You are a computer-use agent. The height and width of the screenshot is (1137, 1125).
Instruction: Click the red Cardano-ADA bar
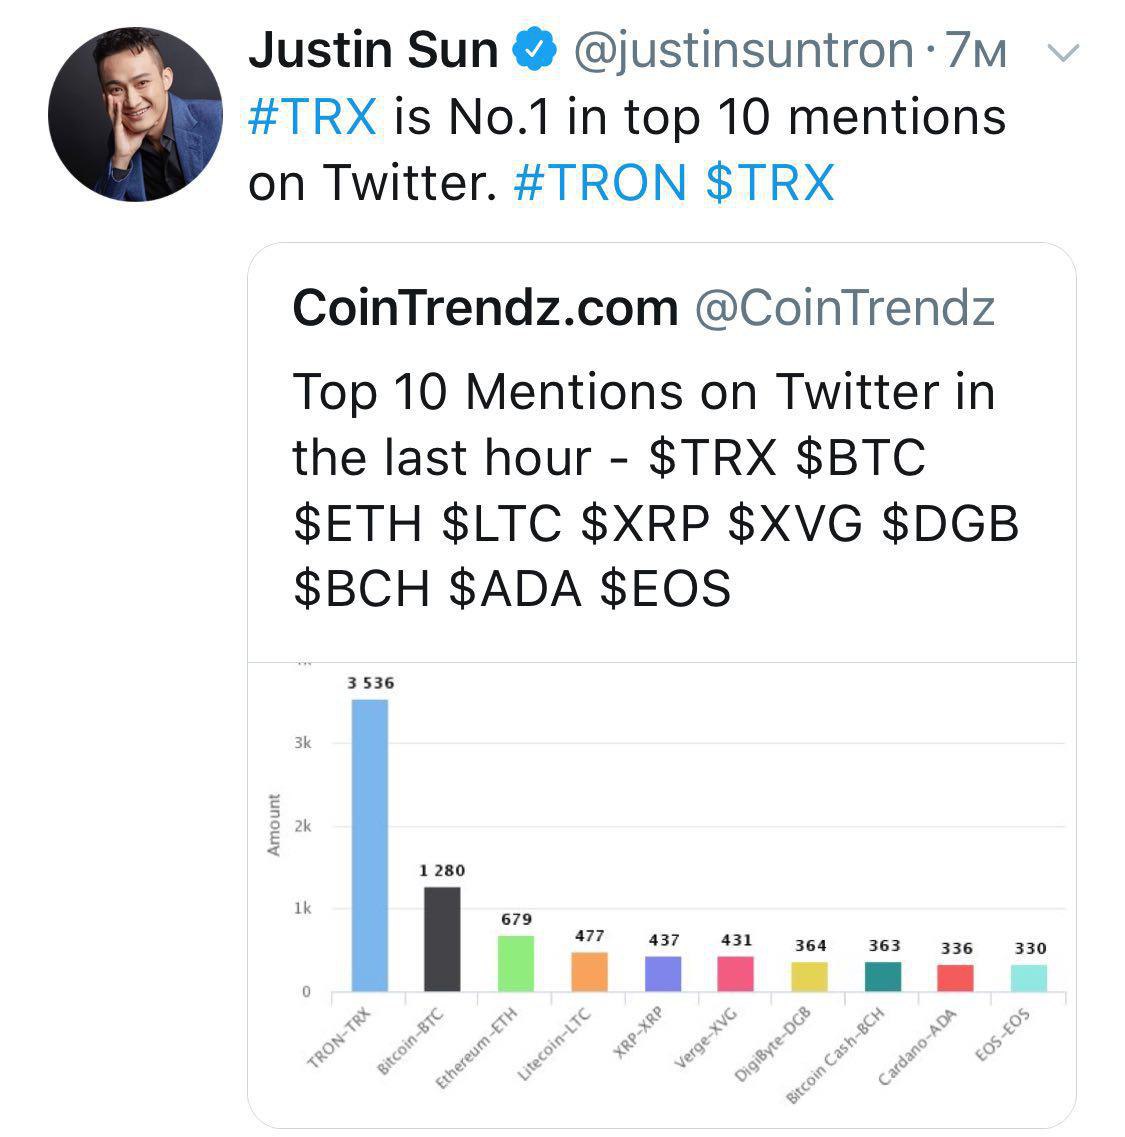pos(955,978)
